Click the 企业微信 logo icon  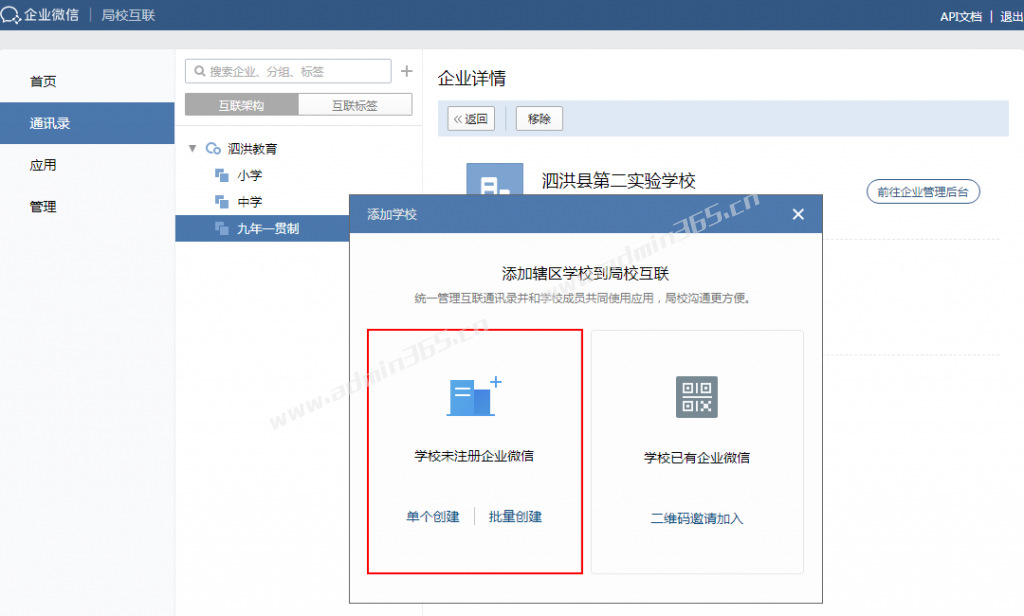tap(10, 15)
